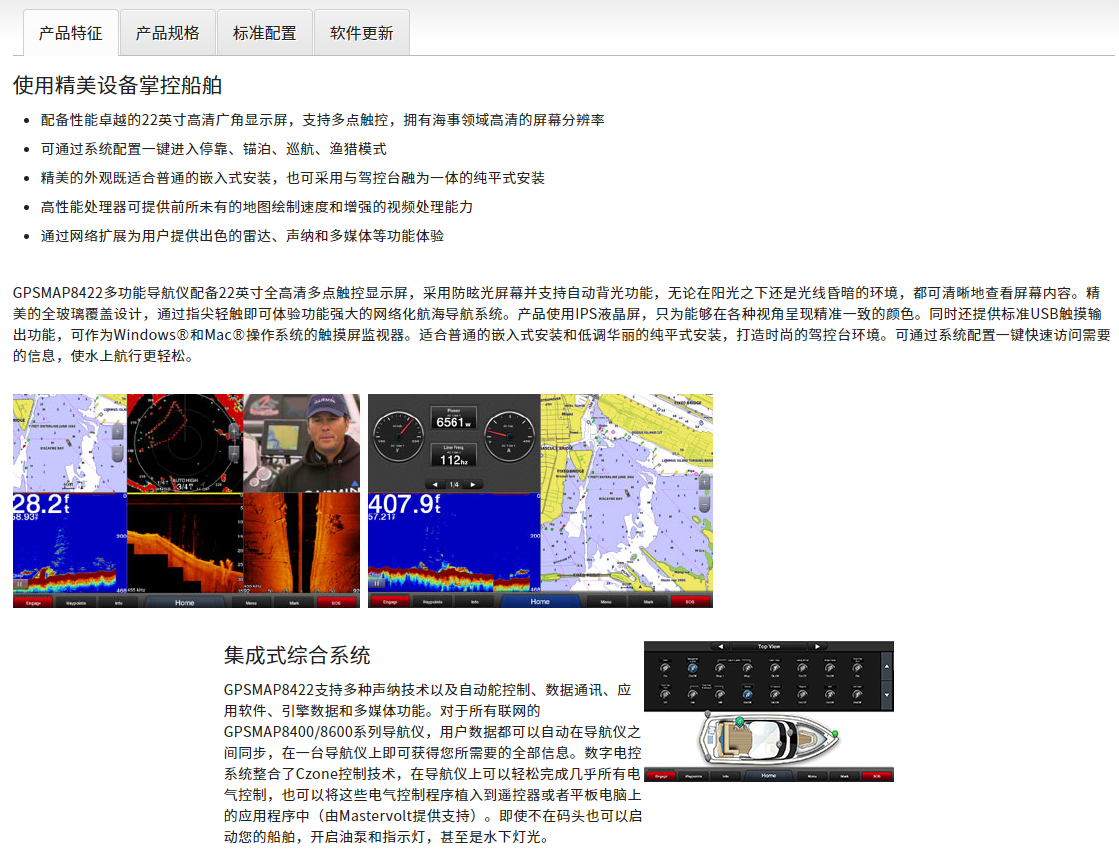Click the heading 集成式综合系统
The image size is (1119, 864).
pyautogui.click(x=297, y=656)
